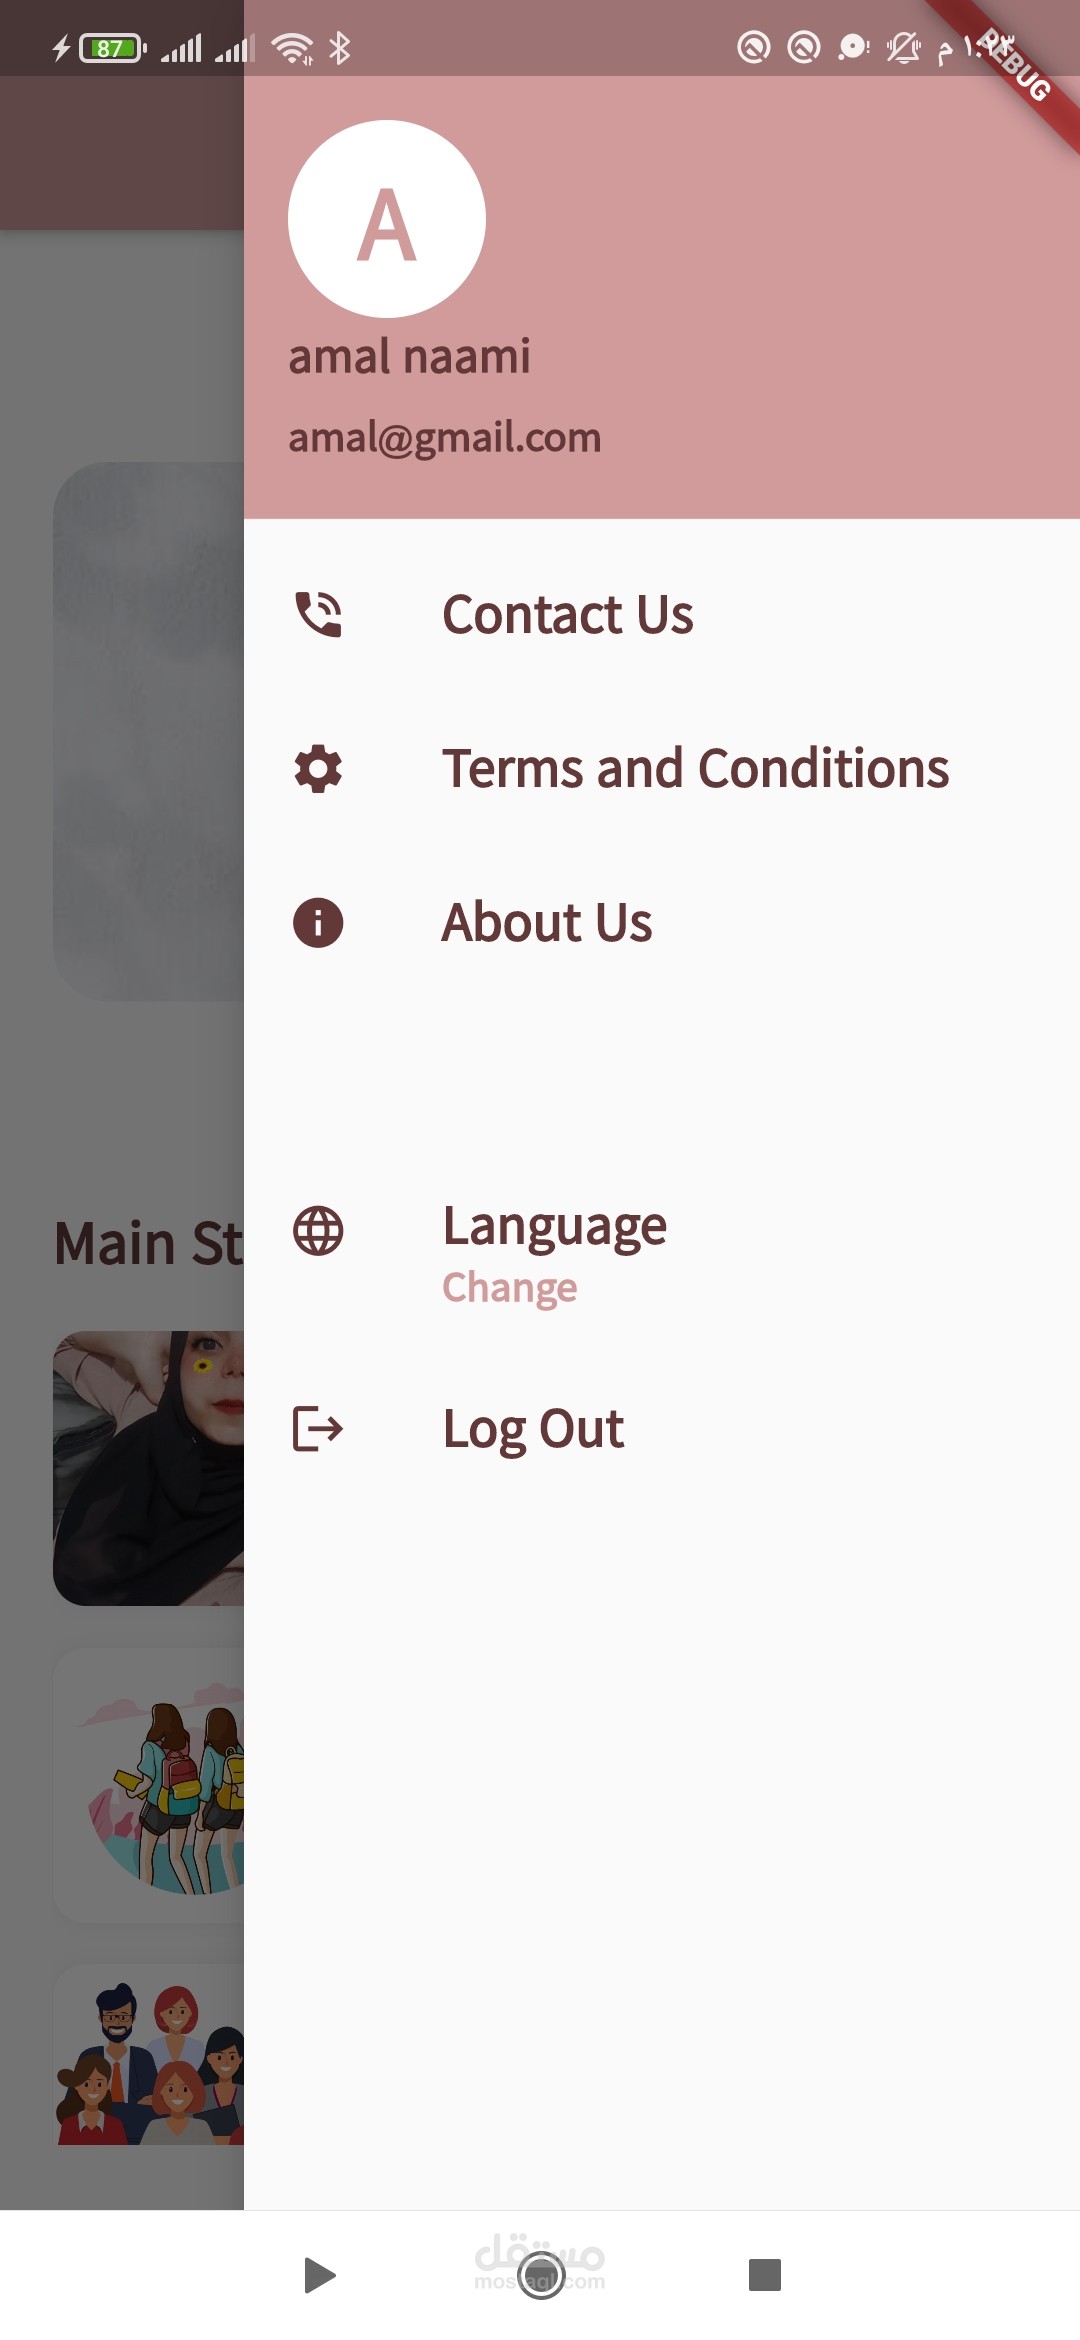Open the Contact Us menu item
Screen dimensions: 1080x2340
click(x=567, y=614)
